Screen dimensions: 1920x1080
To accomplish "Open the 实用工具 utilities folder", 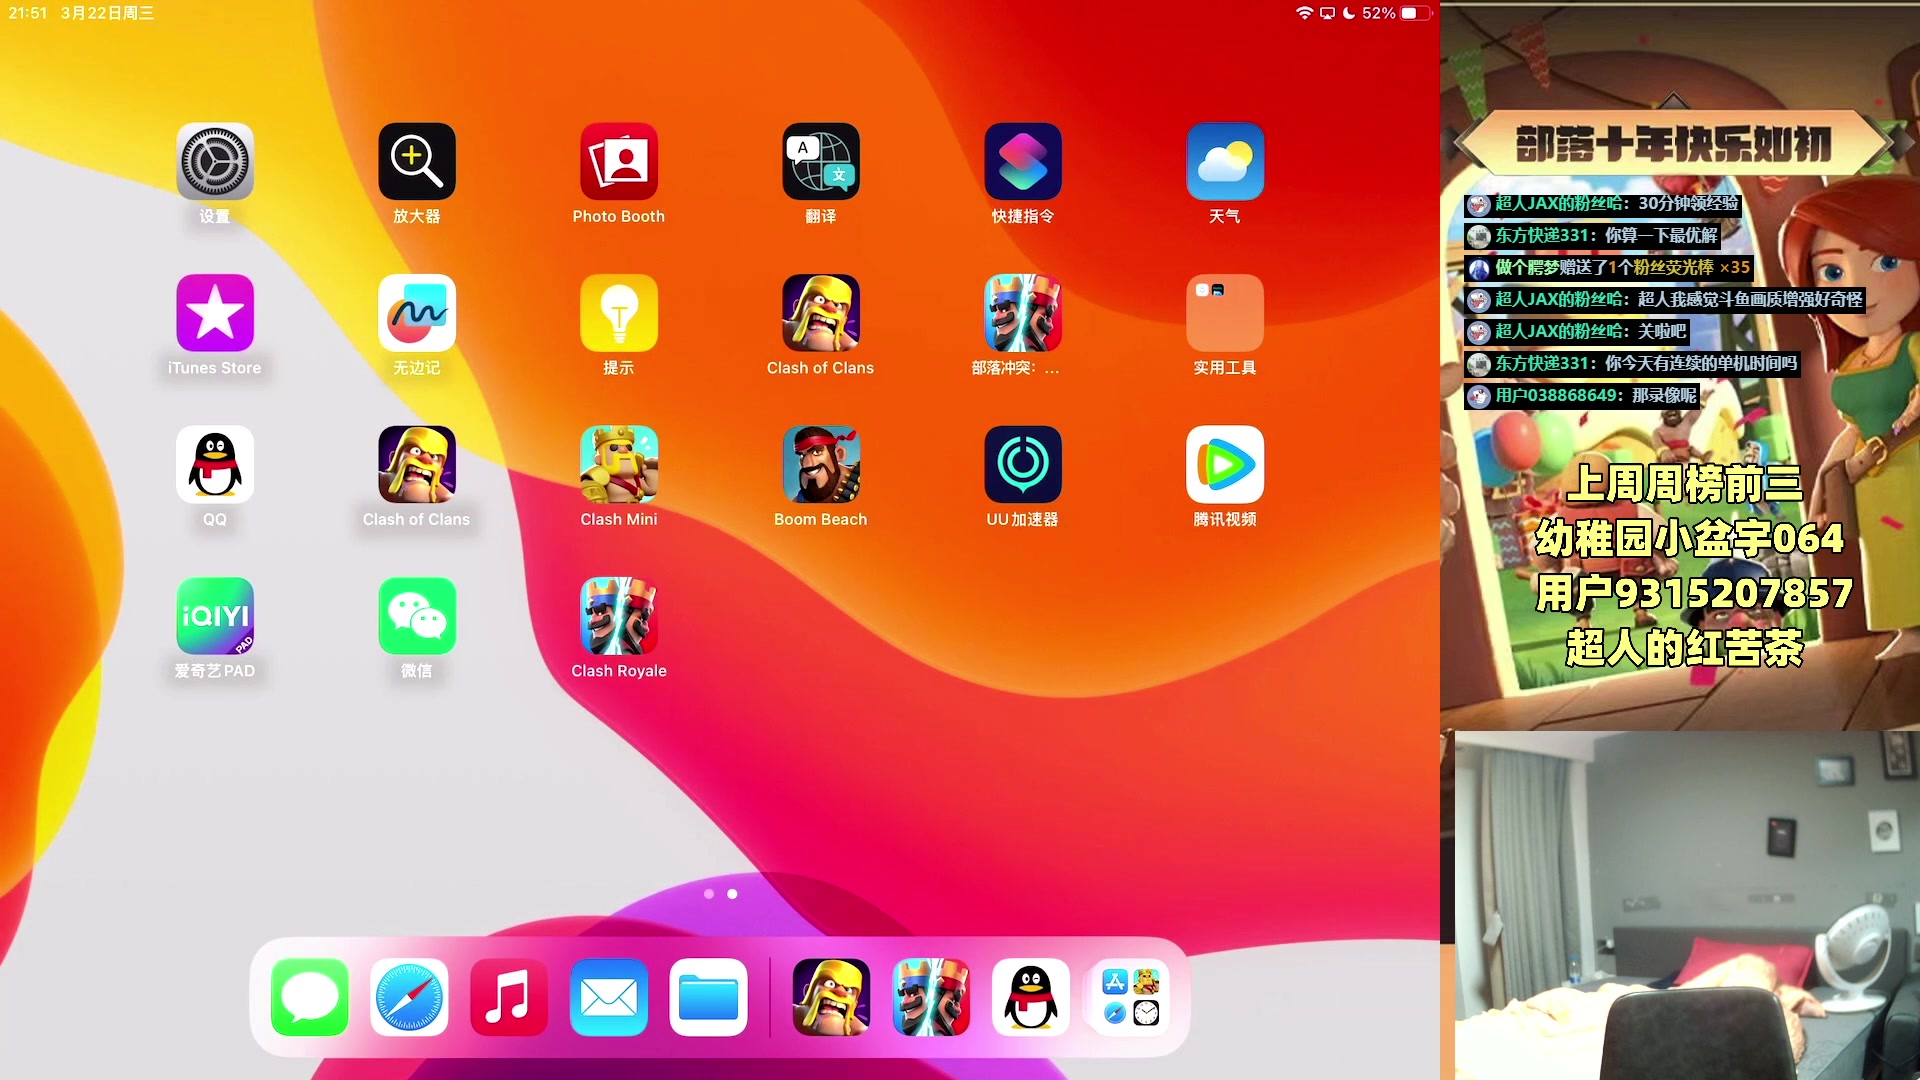I will click(x=1225, y=313).
